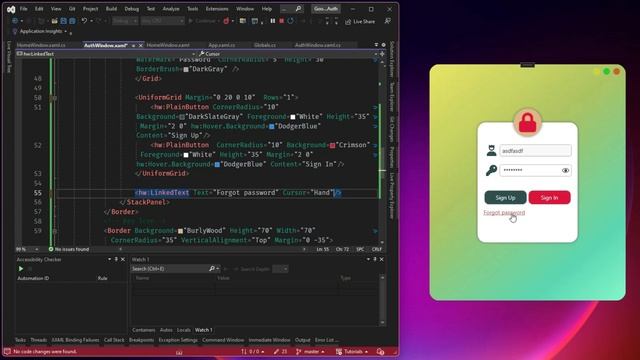Switch to the App.xaml.cs editor tab
The image size is (640, 360).
click(222, 45)
